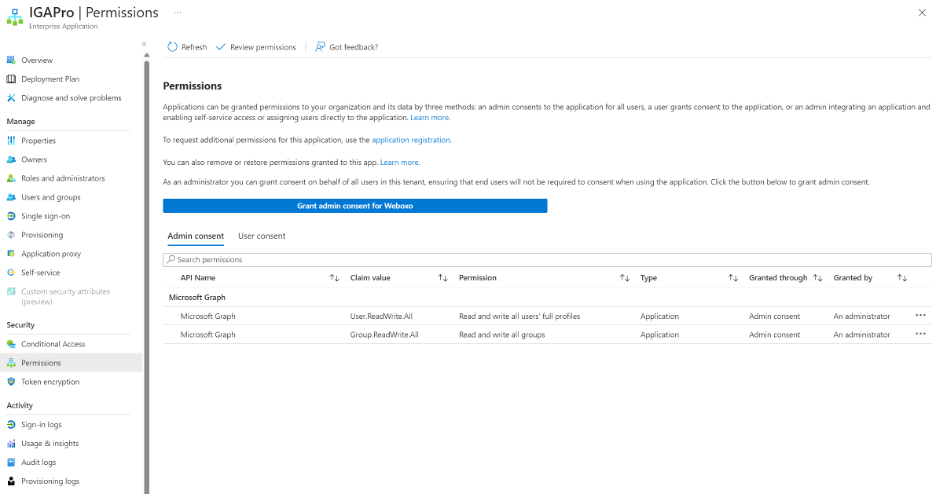
Task: Switch to the User consent tab
Action: point(261,236)
